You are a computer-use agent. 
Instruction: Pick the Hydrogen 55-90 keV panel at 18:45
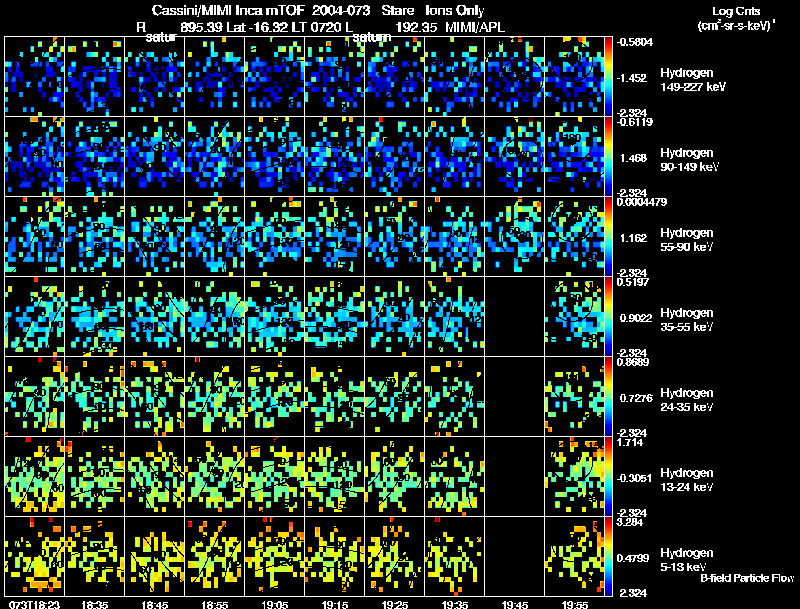(x=155, y=237)
